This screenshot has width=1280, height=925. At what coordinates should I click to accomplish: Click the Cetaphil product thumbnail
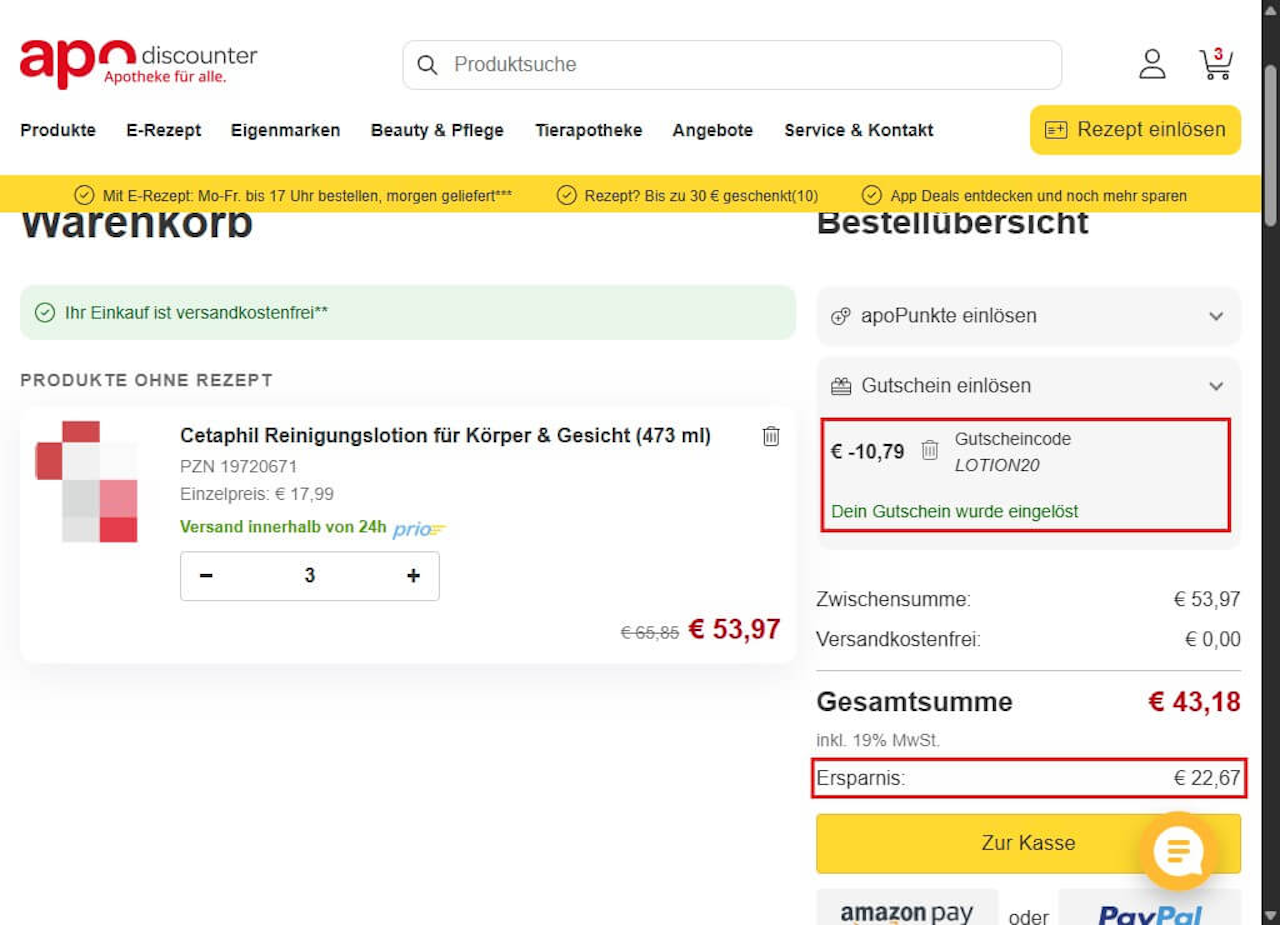[87, 482]
